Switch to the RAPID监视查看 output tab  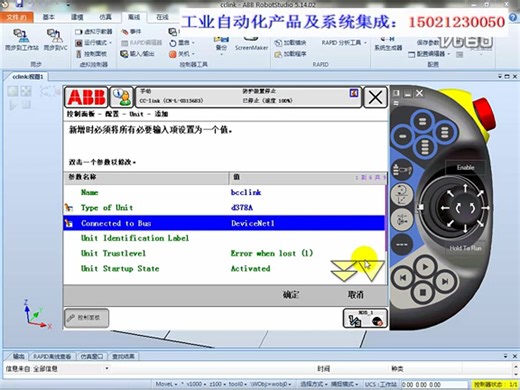[x=52, y=356]
